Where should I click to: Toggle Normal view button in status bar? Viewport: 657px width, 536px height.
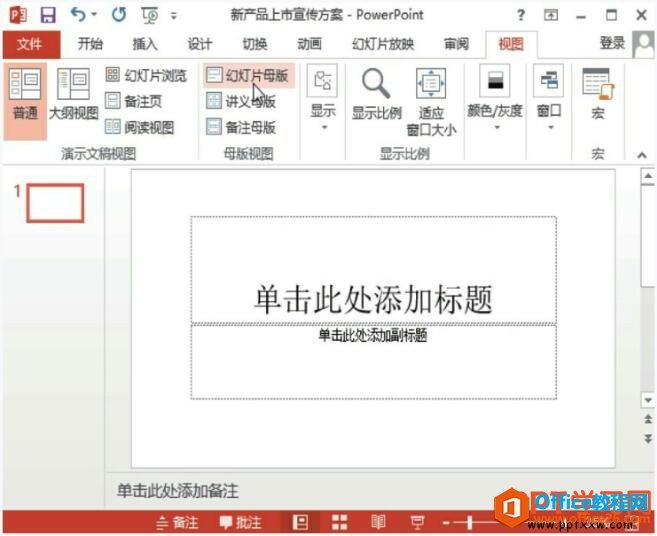(300, 523)
